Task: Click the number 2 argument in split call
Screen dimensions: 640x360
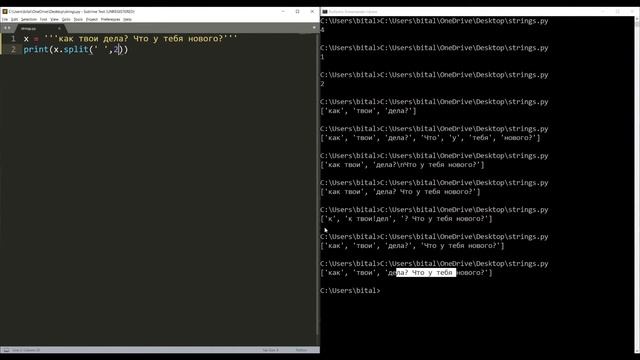Action: click(x=116, y=49)
